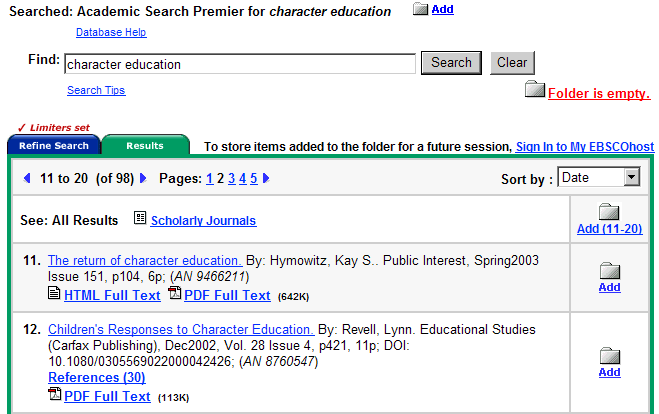Click in the Find search field
The image size is (659, 414).
pos(240,64)
